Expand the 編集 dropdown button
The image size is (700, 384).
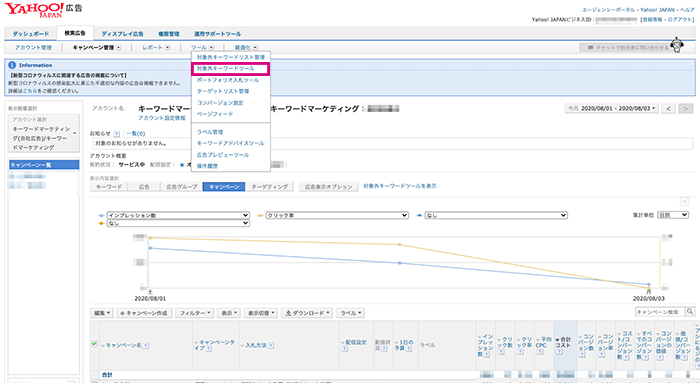(102, 313)
